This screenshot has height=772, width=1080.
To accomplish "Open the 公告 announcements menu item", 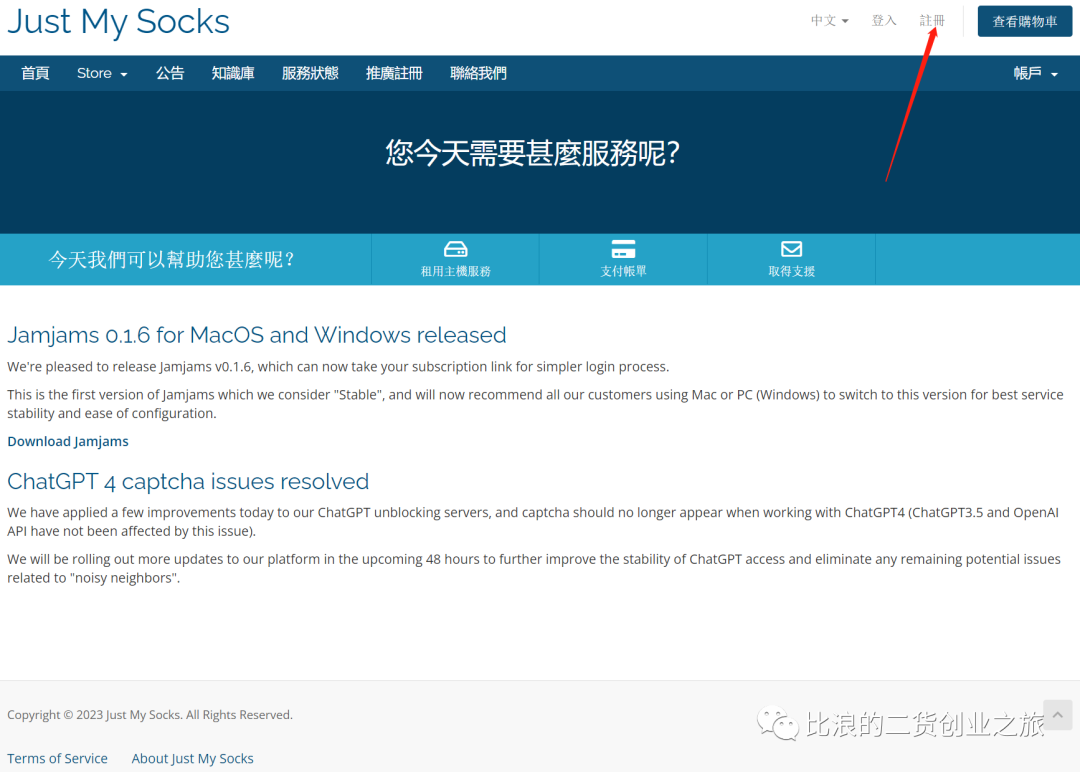I will point(169,73).
